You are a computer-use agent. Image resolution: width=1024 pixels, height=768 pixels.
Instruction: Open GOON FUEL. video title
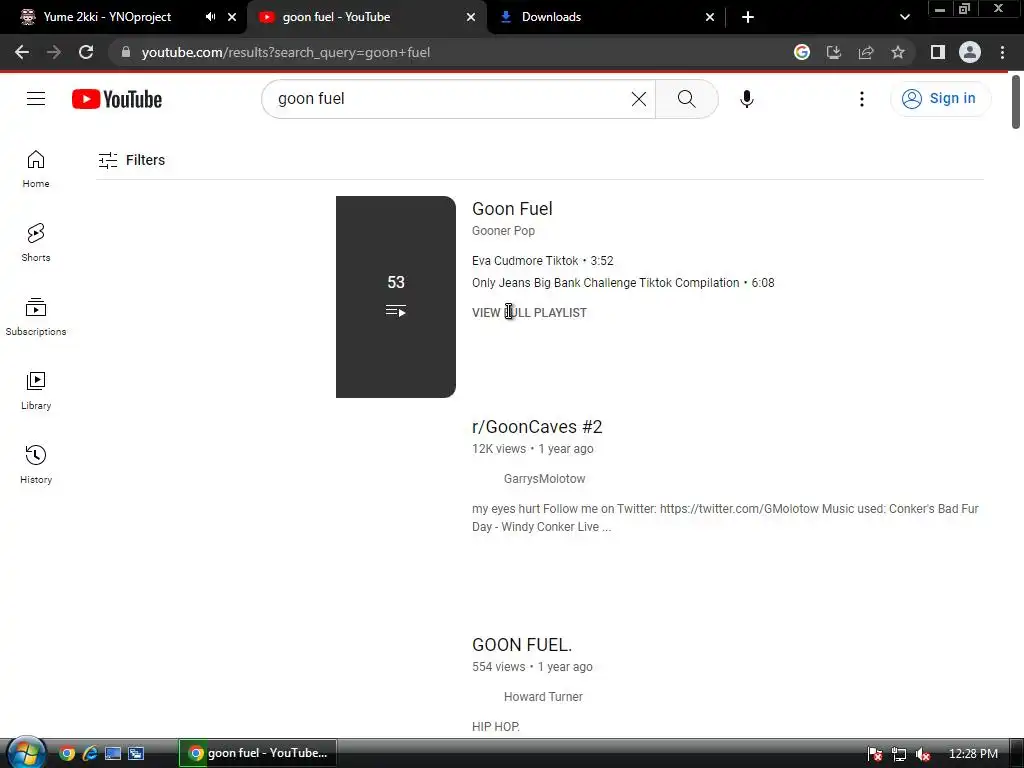pyautogui.click(x=522, y=645)
